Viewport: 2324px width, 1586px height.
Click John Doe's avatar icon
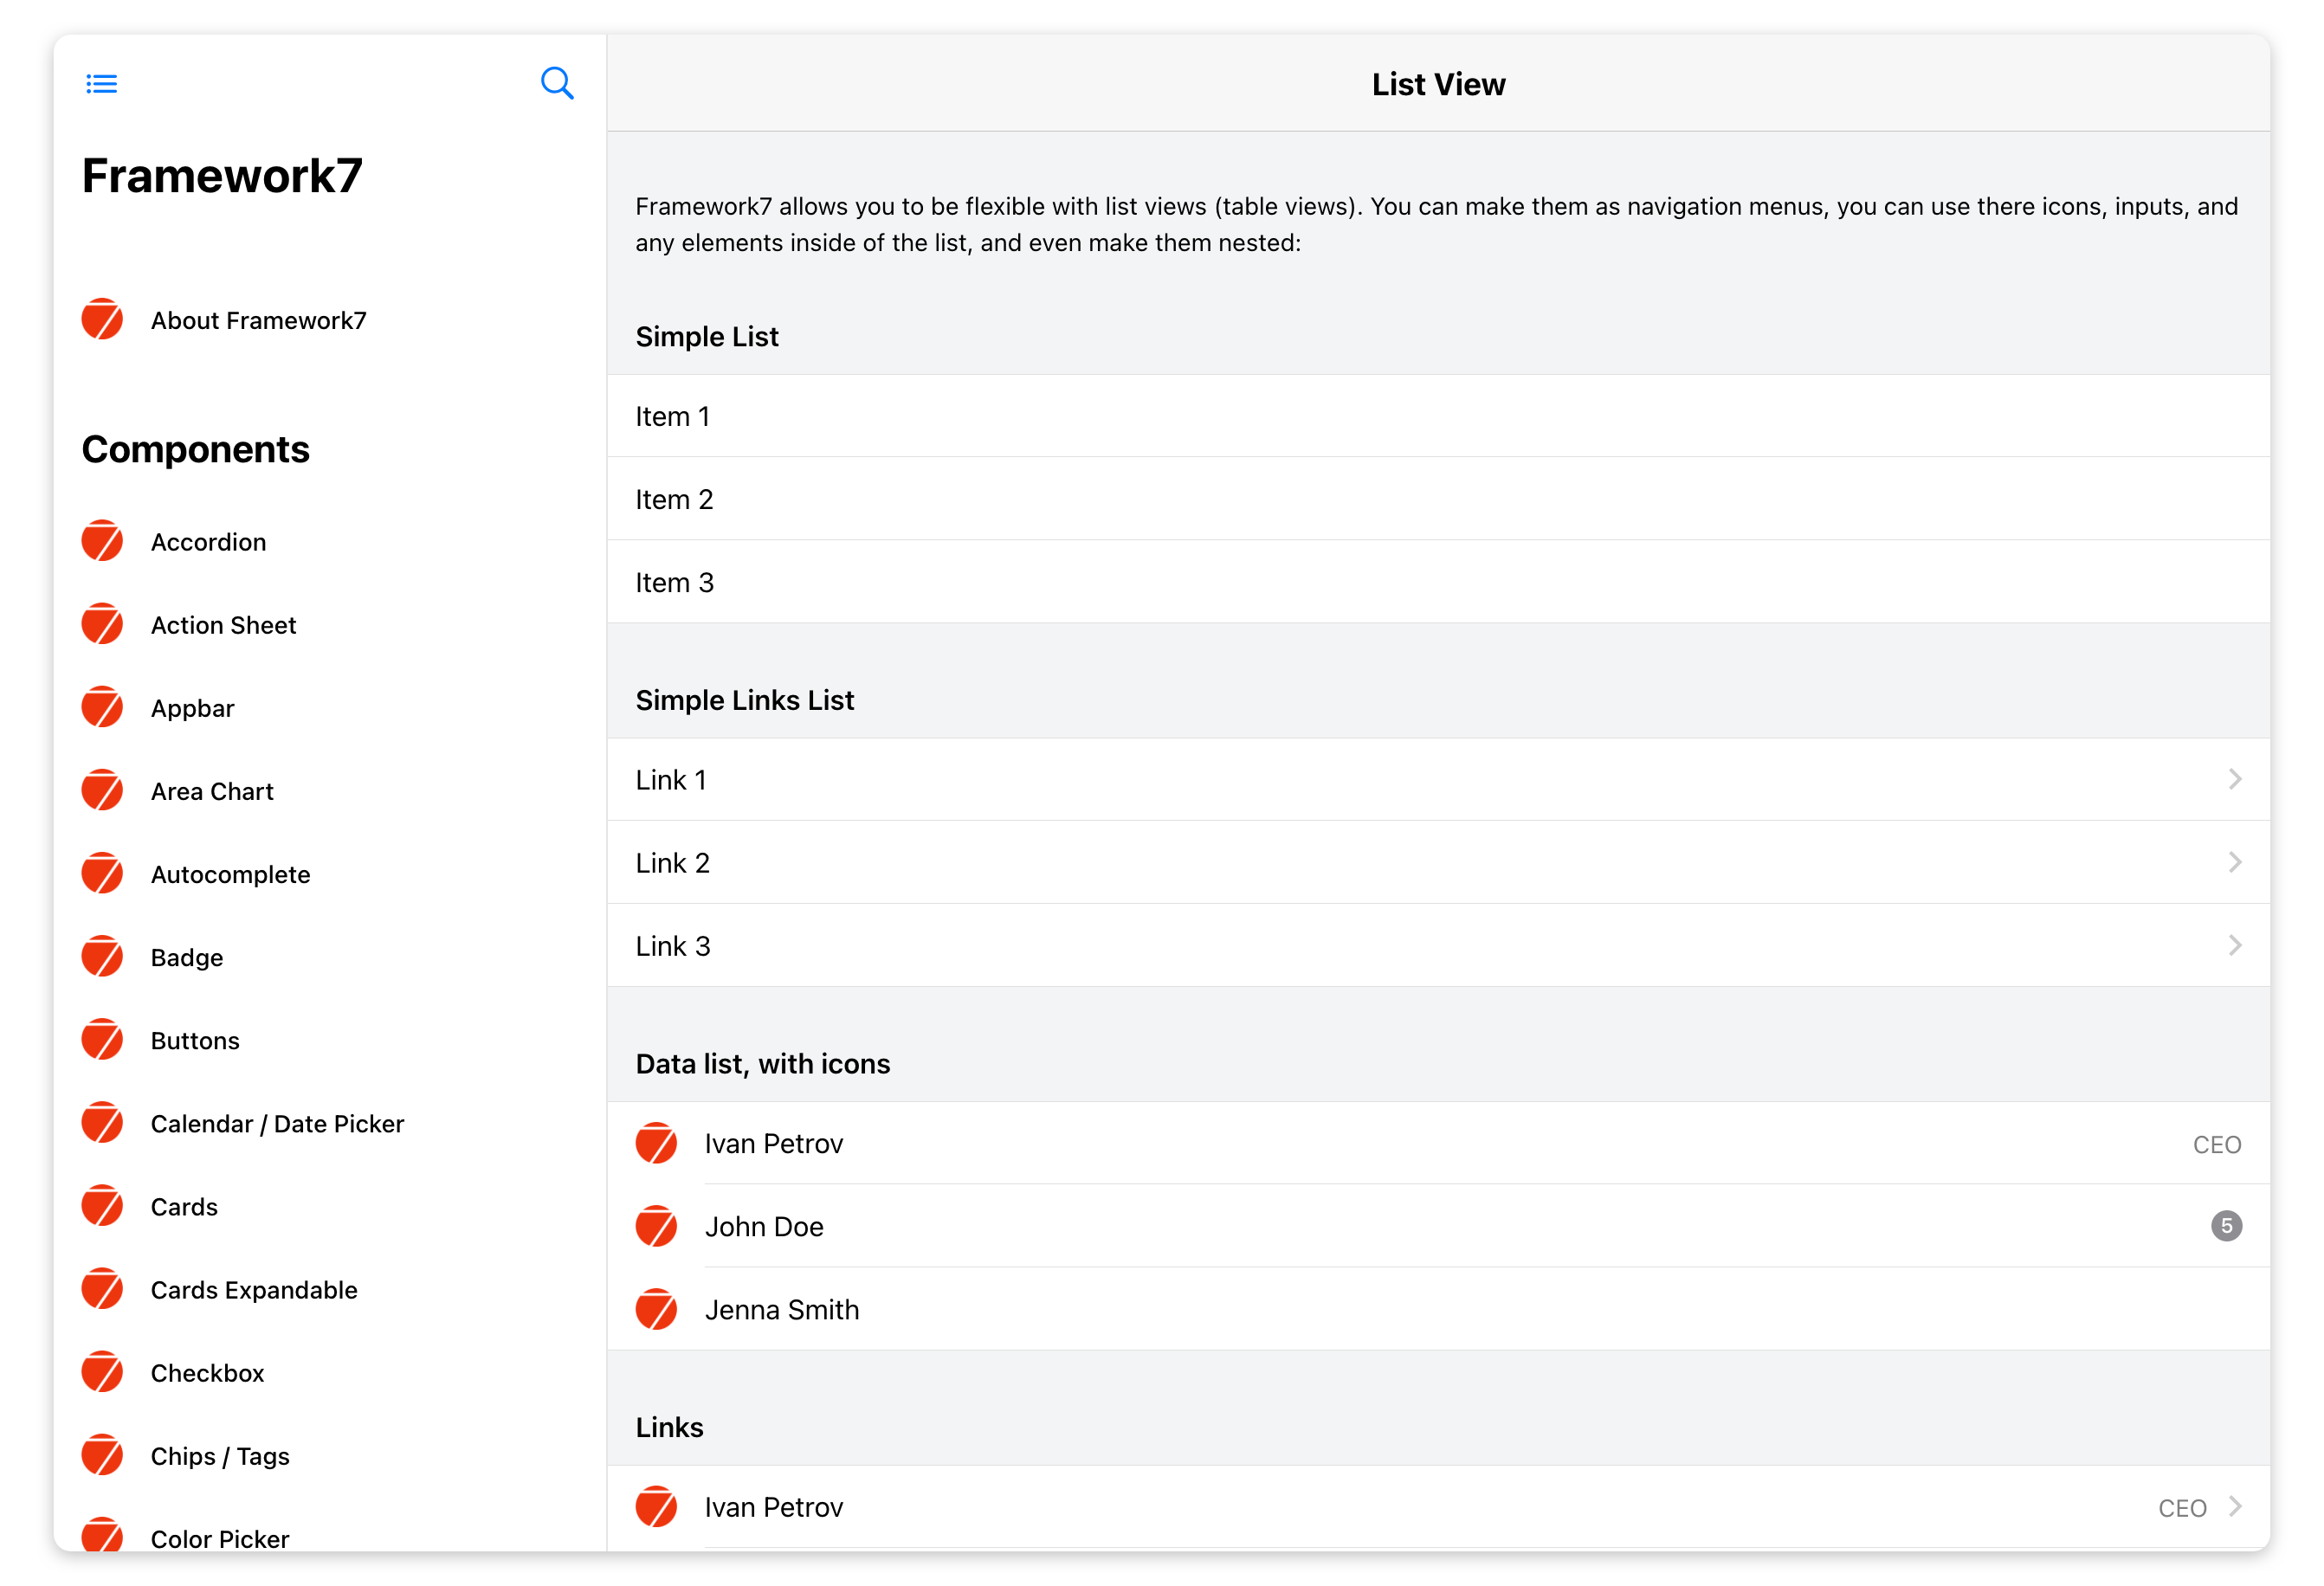tap(656, 1226)
